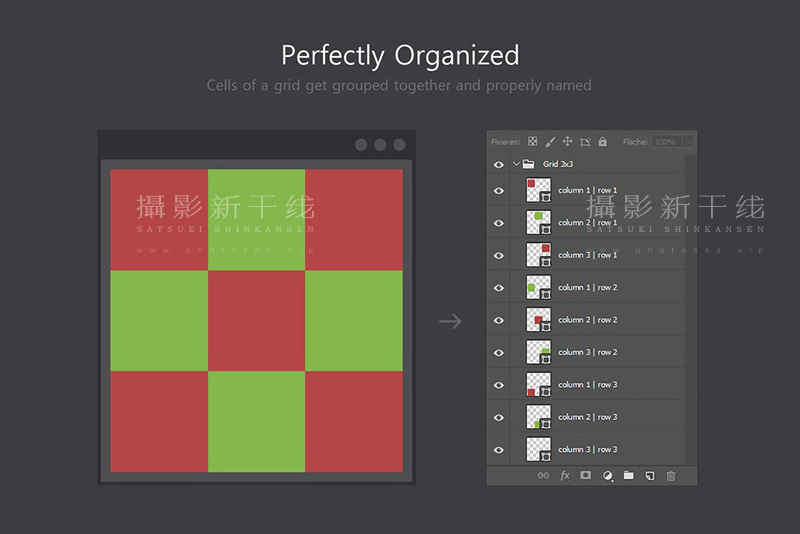Click the lock image pixels brush icon
Screen dimensions: 800x534
tap(550, 142)
